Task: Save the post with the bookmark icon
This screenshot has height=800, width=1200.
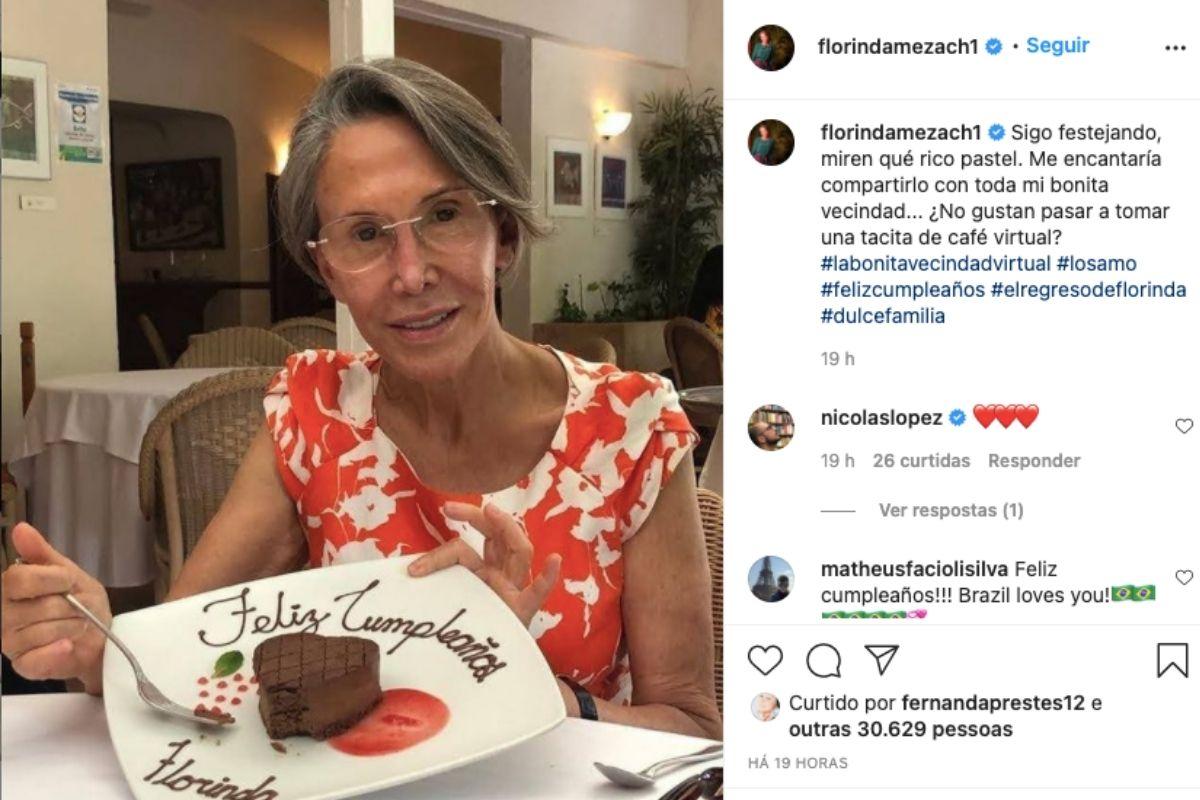Action: pos(1171,660)
